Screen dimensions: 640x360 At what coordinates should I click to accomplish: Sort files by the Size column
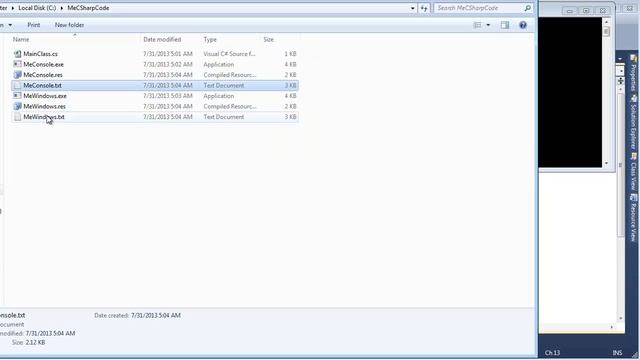(268, 40)
